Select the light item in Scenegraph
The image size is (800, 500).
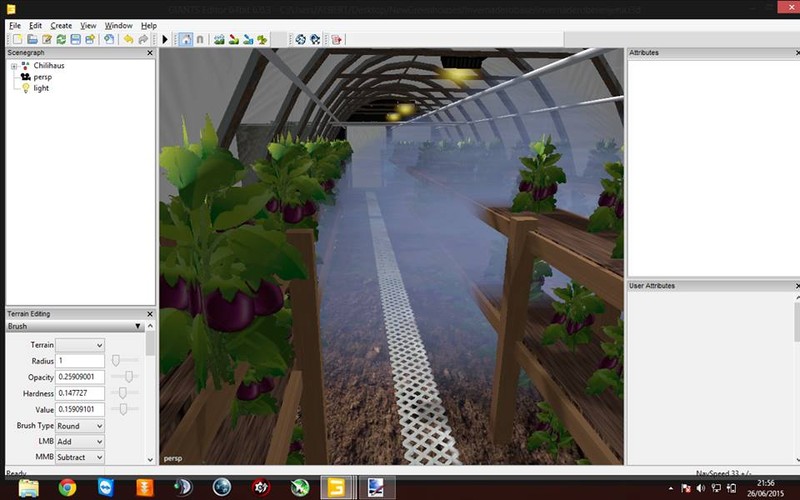coord(41,88)
